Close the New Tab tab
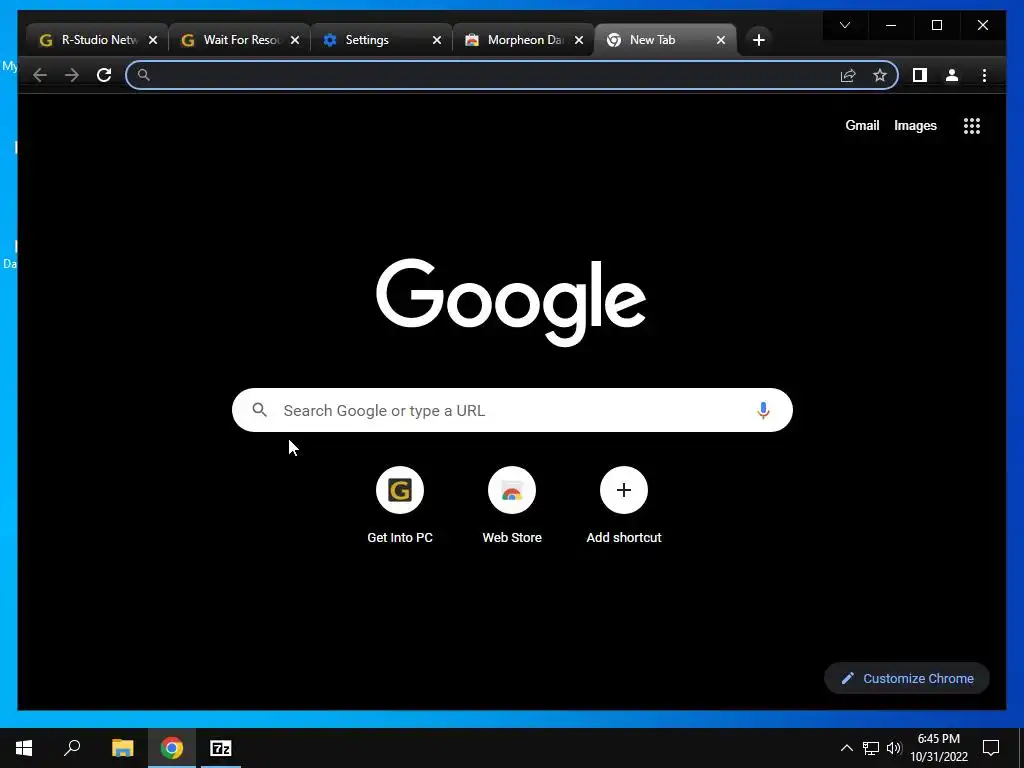 pyautogui.click(x=720, y=40)
